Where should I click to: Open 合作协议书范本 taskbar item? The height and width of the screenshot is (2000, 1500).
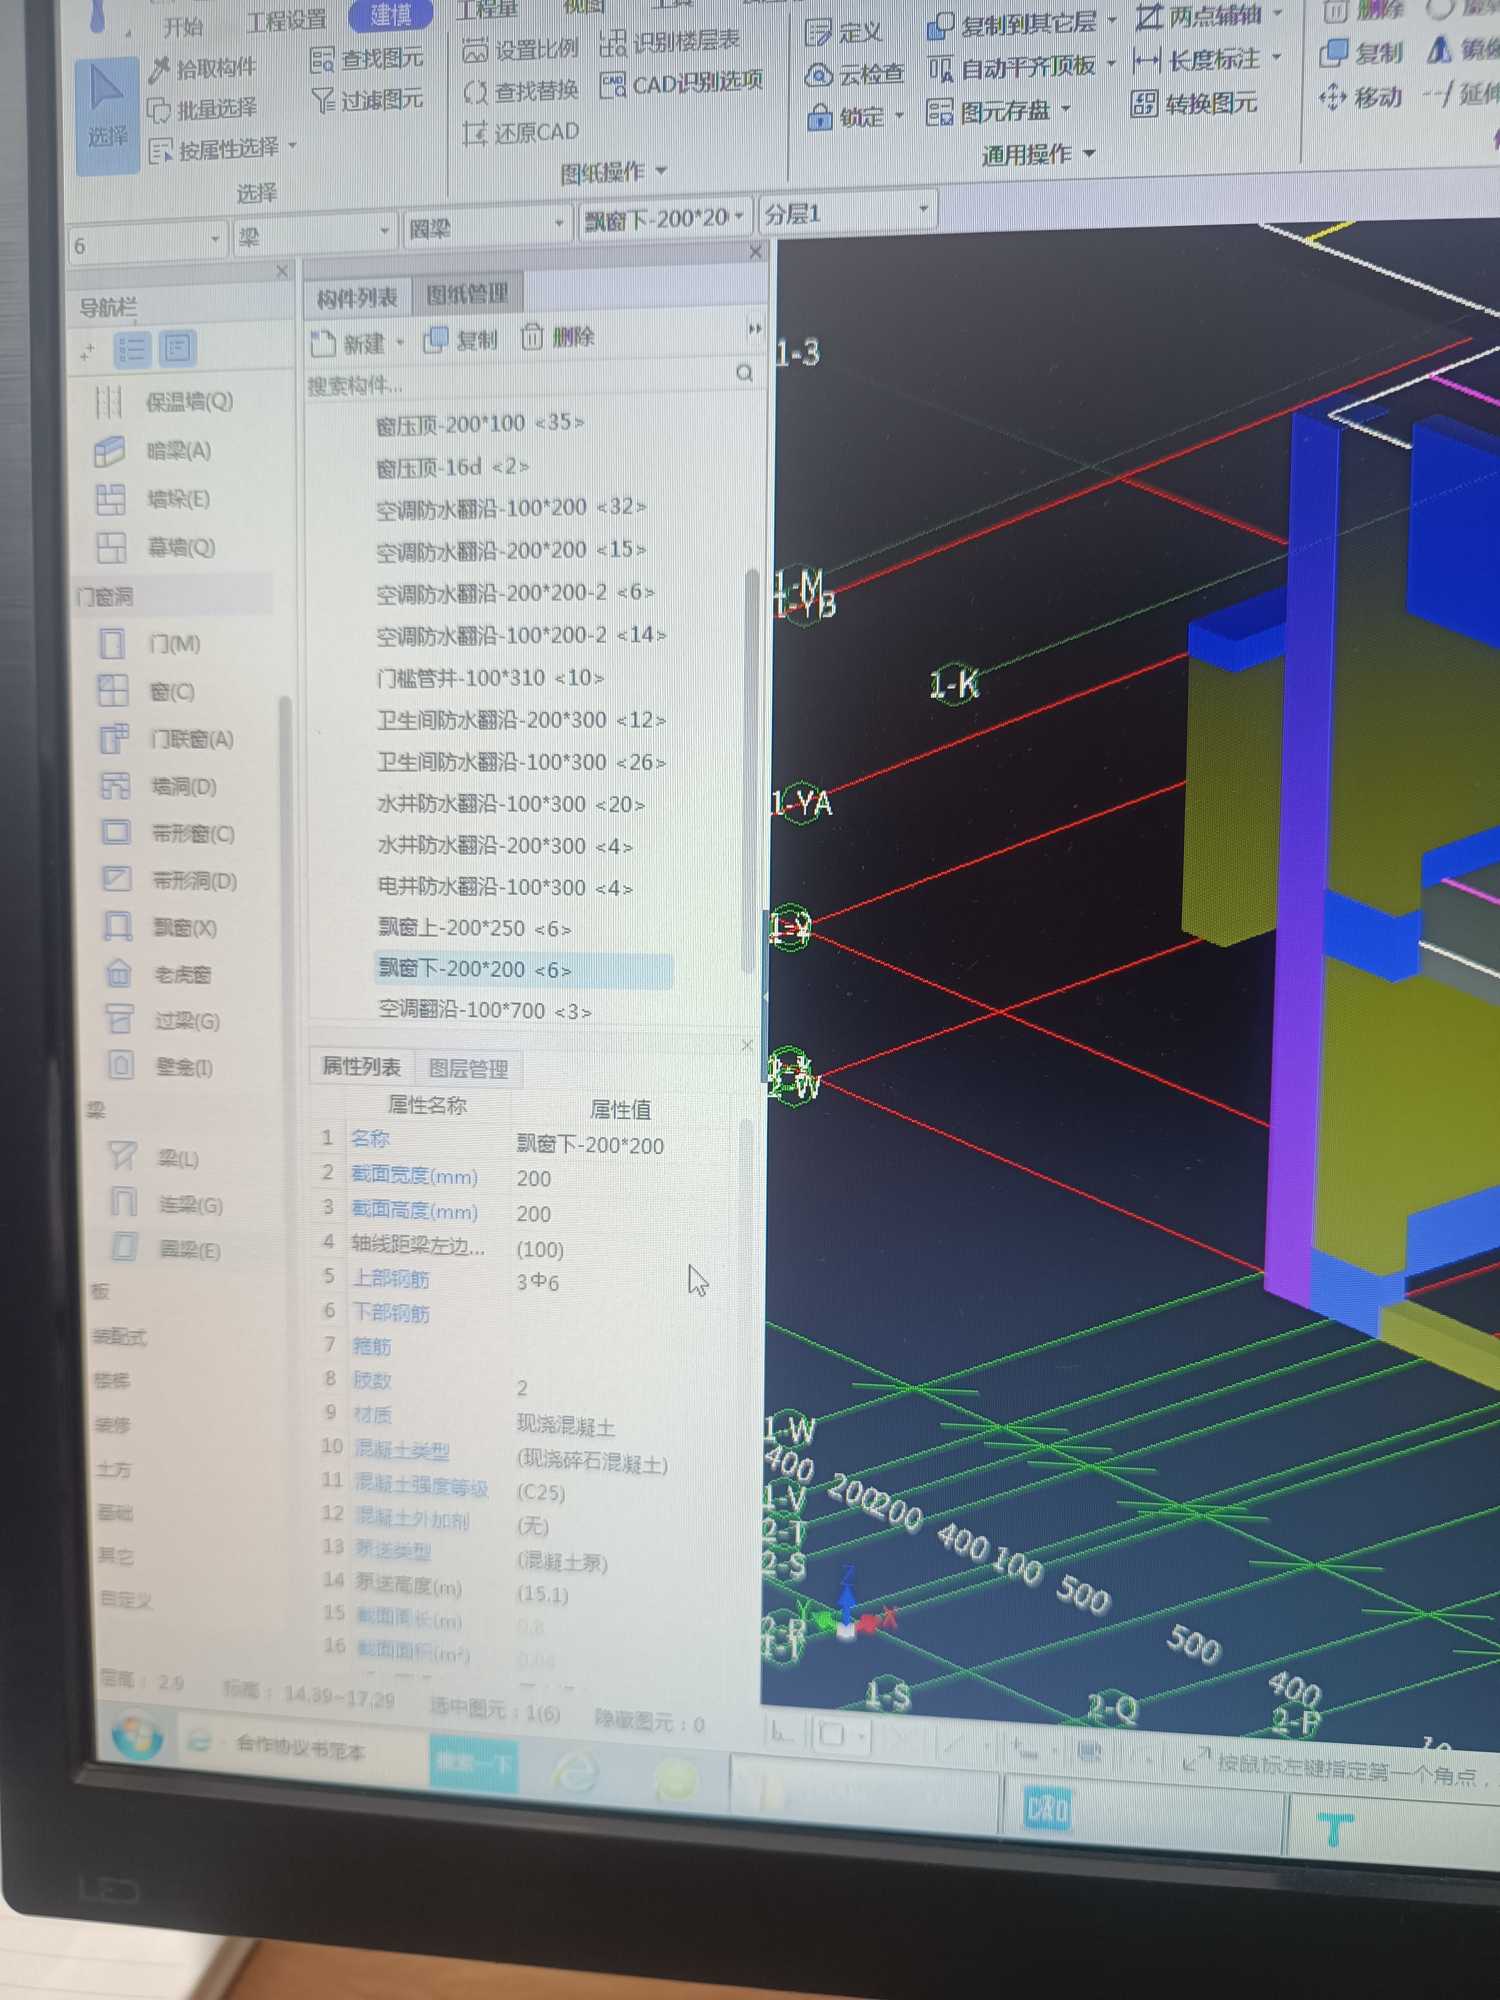click(x=301, y=1748)
